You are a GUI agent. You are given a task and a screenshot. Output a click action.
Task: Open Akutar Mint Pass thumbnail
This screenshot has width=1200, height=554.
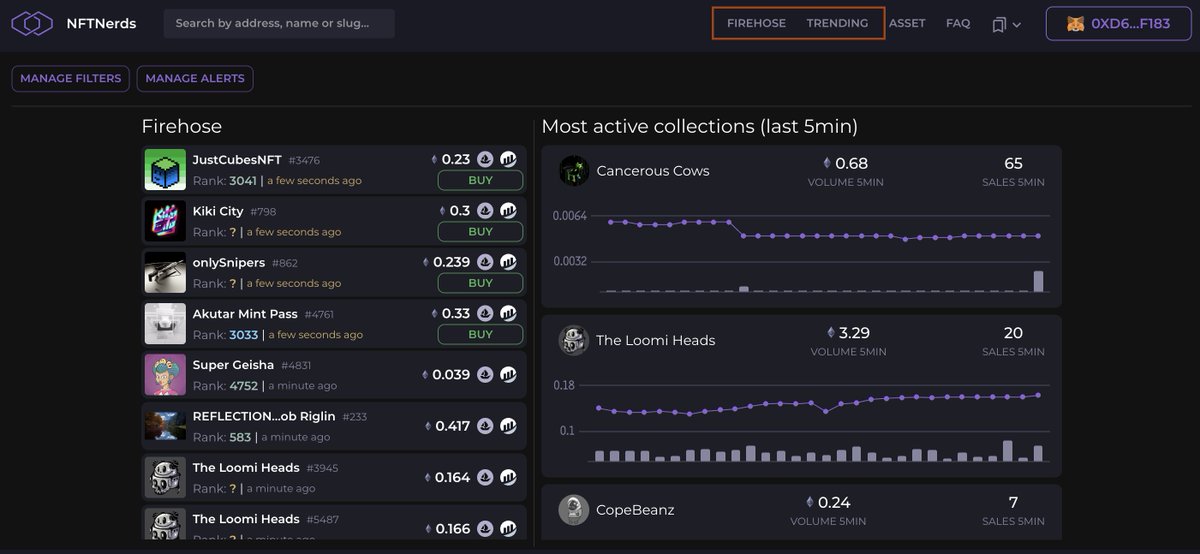click(165, 324)
